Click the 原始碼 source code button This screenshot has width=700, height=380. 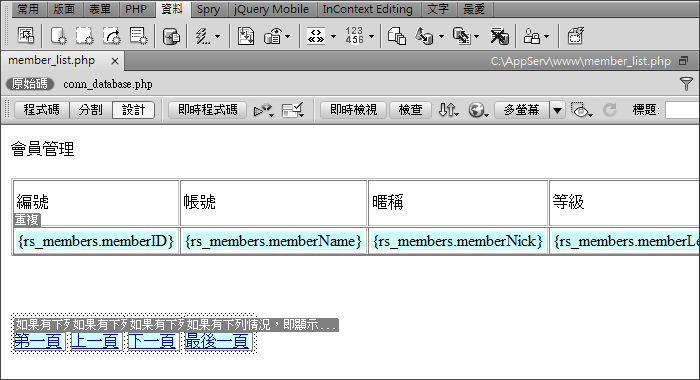(x=30, y=84)
